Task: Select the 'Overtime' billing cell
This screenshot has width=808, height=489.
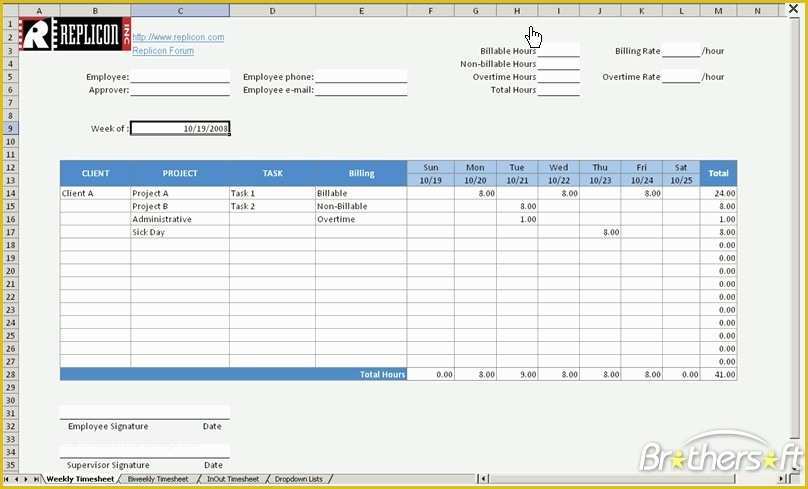Action: 361,219
